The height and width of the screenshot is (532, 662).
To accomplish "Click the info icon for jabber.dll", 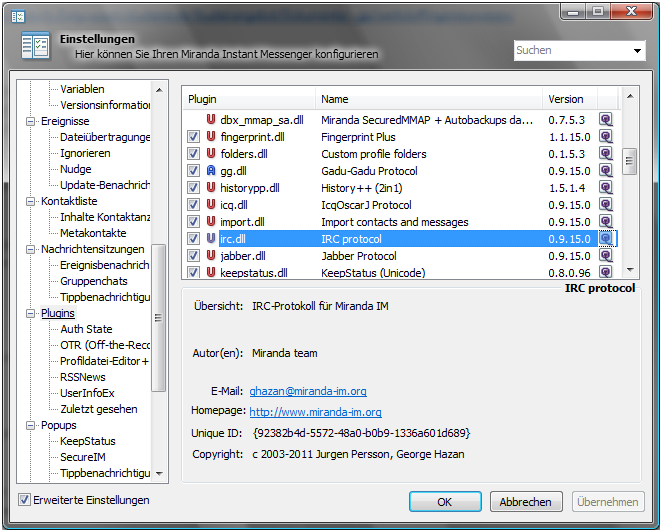I will click(x=606, y=255).
